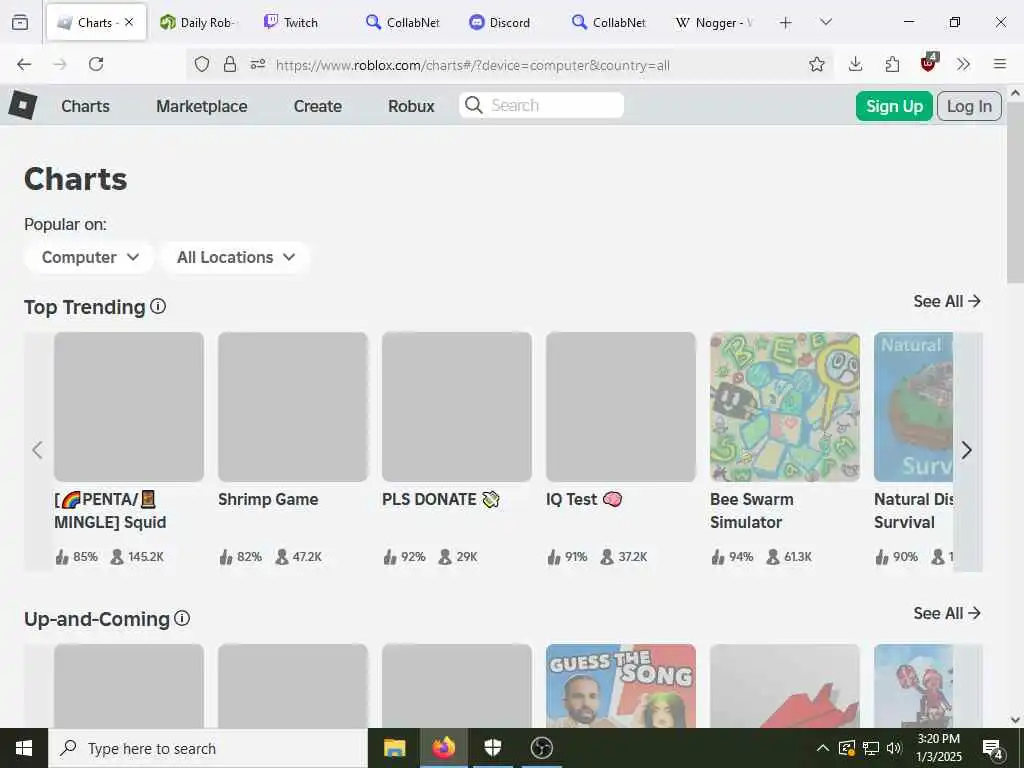The image size is (1024, 768).
Task: Expand the All Locations dropdown
Action: pos(235,257)
